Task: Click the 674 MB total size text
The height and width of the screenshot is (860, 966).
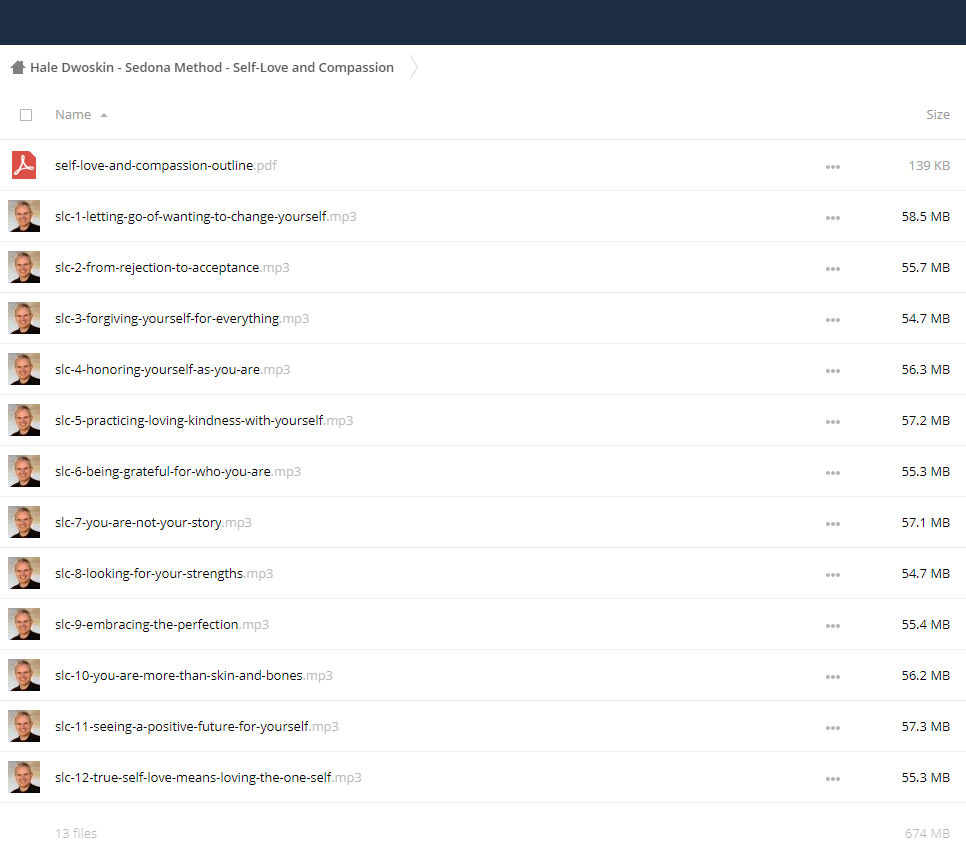Action: pyautogui.click(x=927, y=834)
